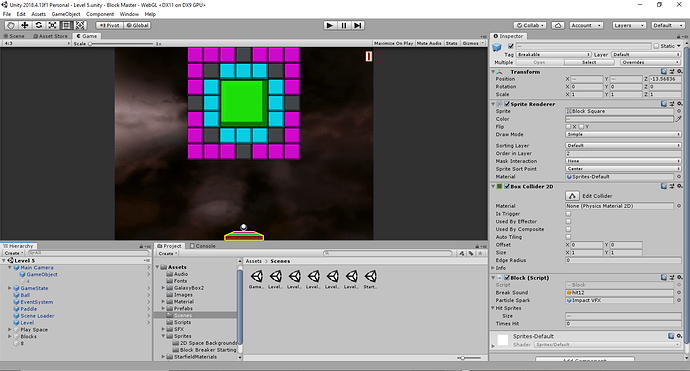
Task: Toggle GameObject active checkbox in Inspector
Action: pos(511,46)
